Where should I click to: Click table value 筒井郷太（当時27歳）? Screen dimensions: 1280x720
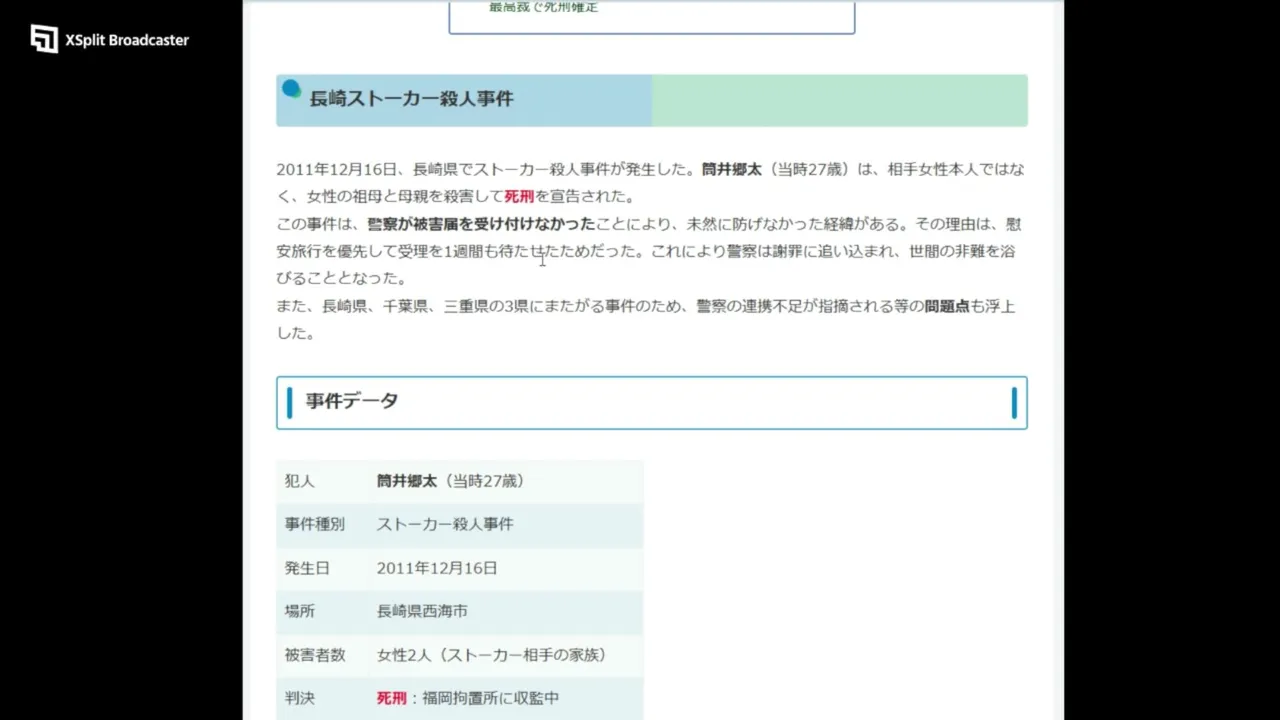451,481
